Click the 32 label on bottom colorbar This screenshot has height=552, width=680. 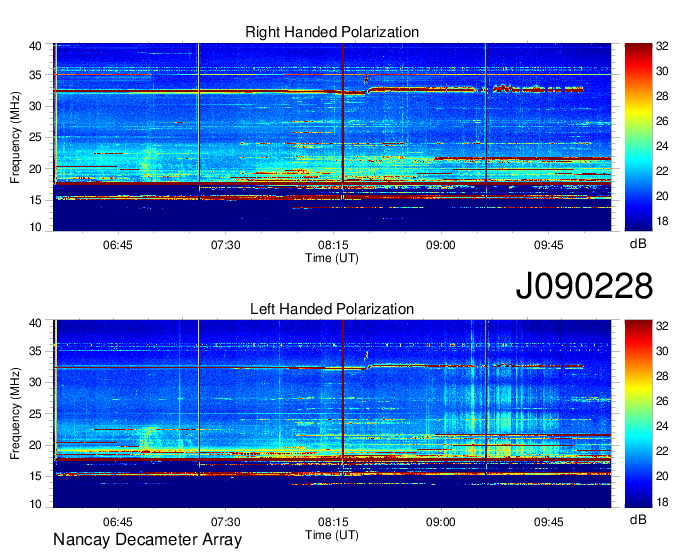click(662, 326)
